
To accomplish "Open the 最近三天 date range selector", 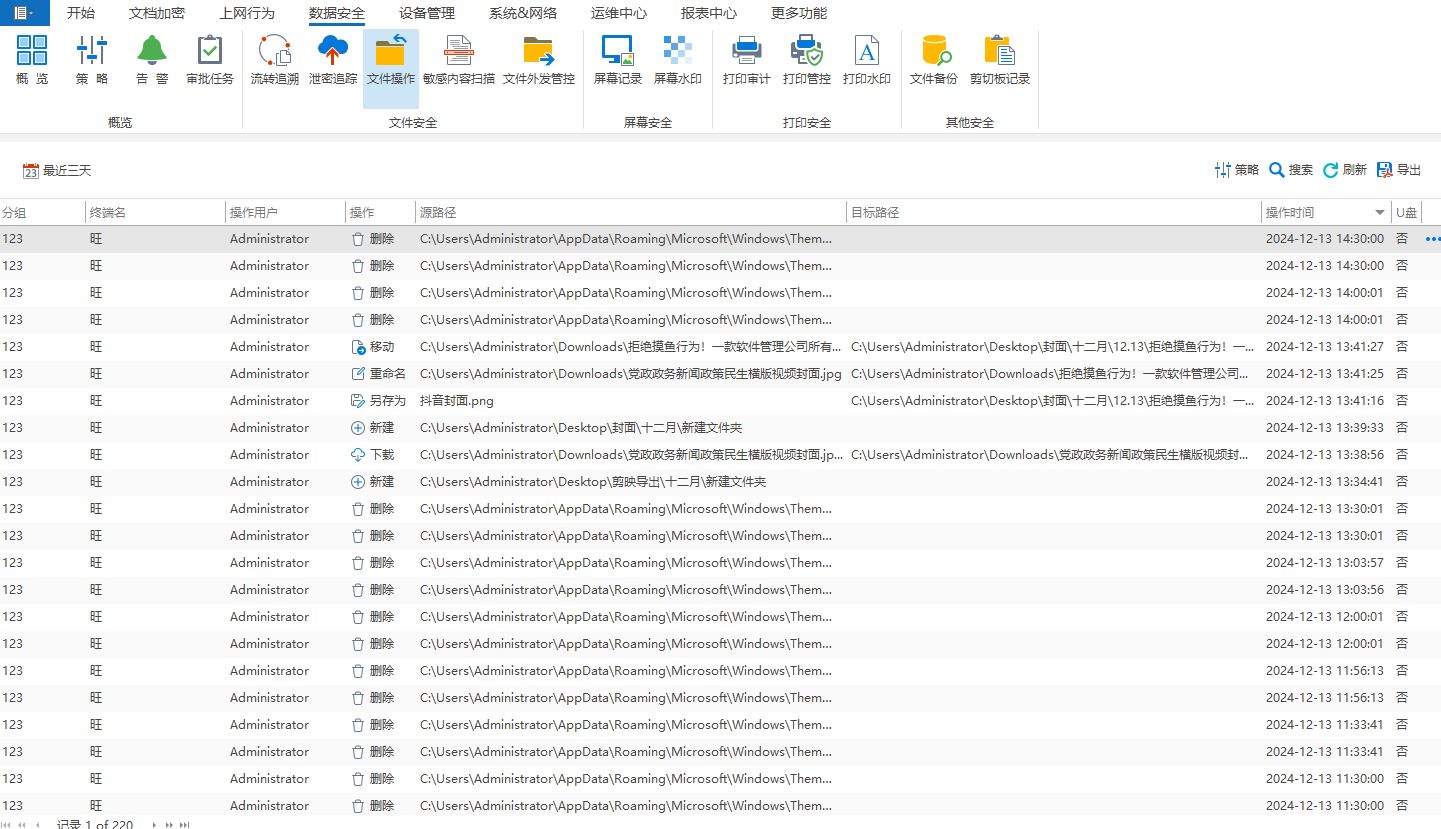I will tap(57, 171).
